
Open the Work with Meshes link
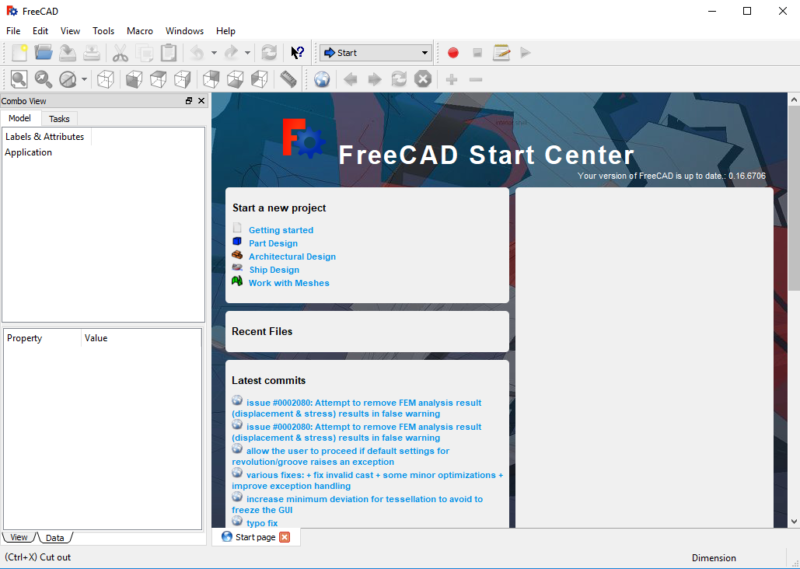click(x=289, y=283)
